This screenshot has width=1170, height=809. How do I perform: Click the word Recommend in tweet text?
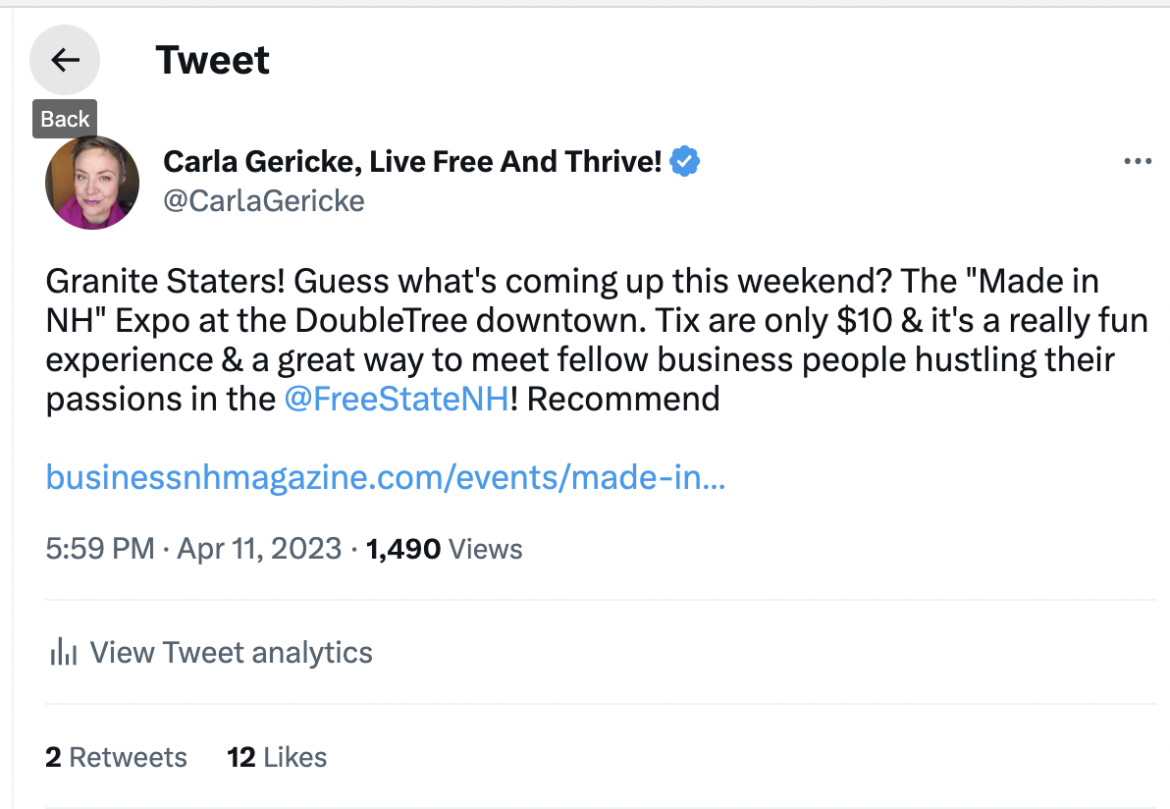click(622, 399)
